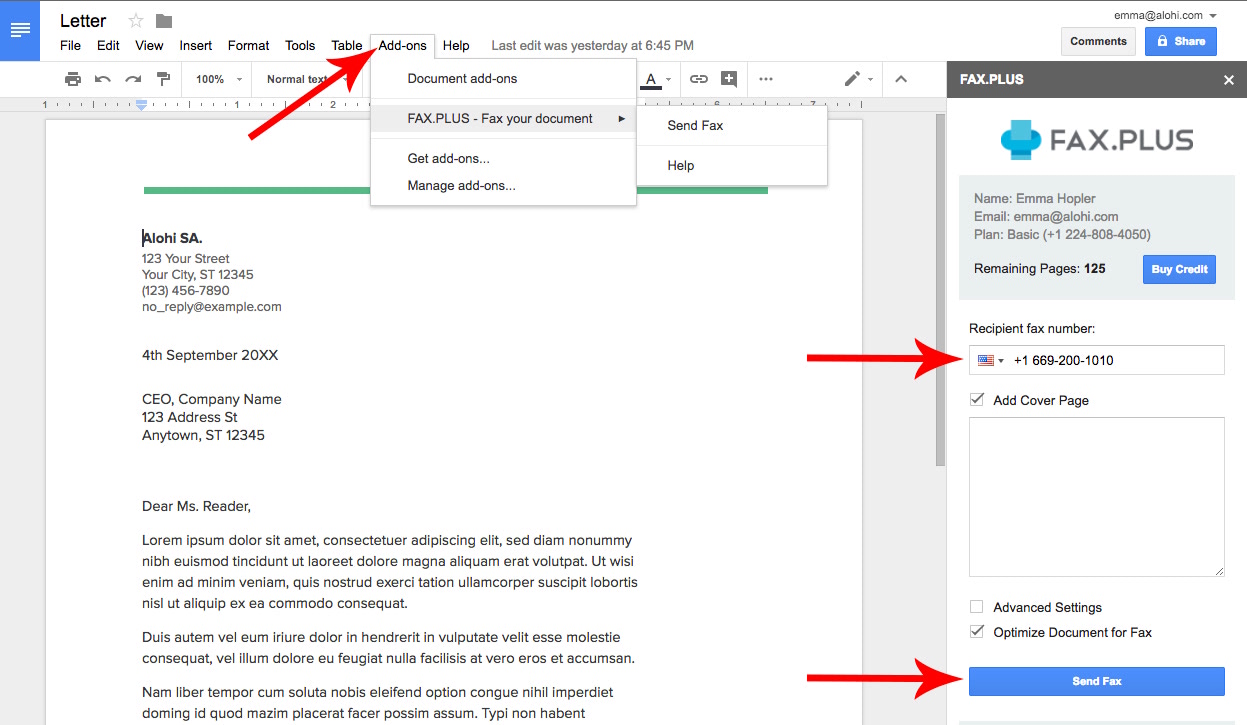The image size is (1247, 725).
Task: Select the paint format roller icon
Action: (163, 79)
